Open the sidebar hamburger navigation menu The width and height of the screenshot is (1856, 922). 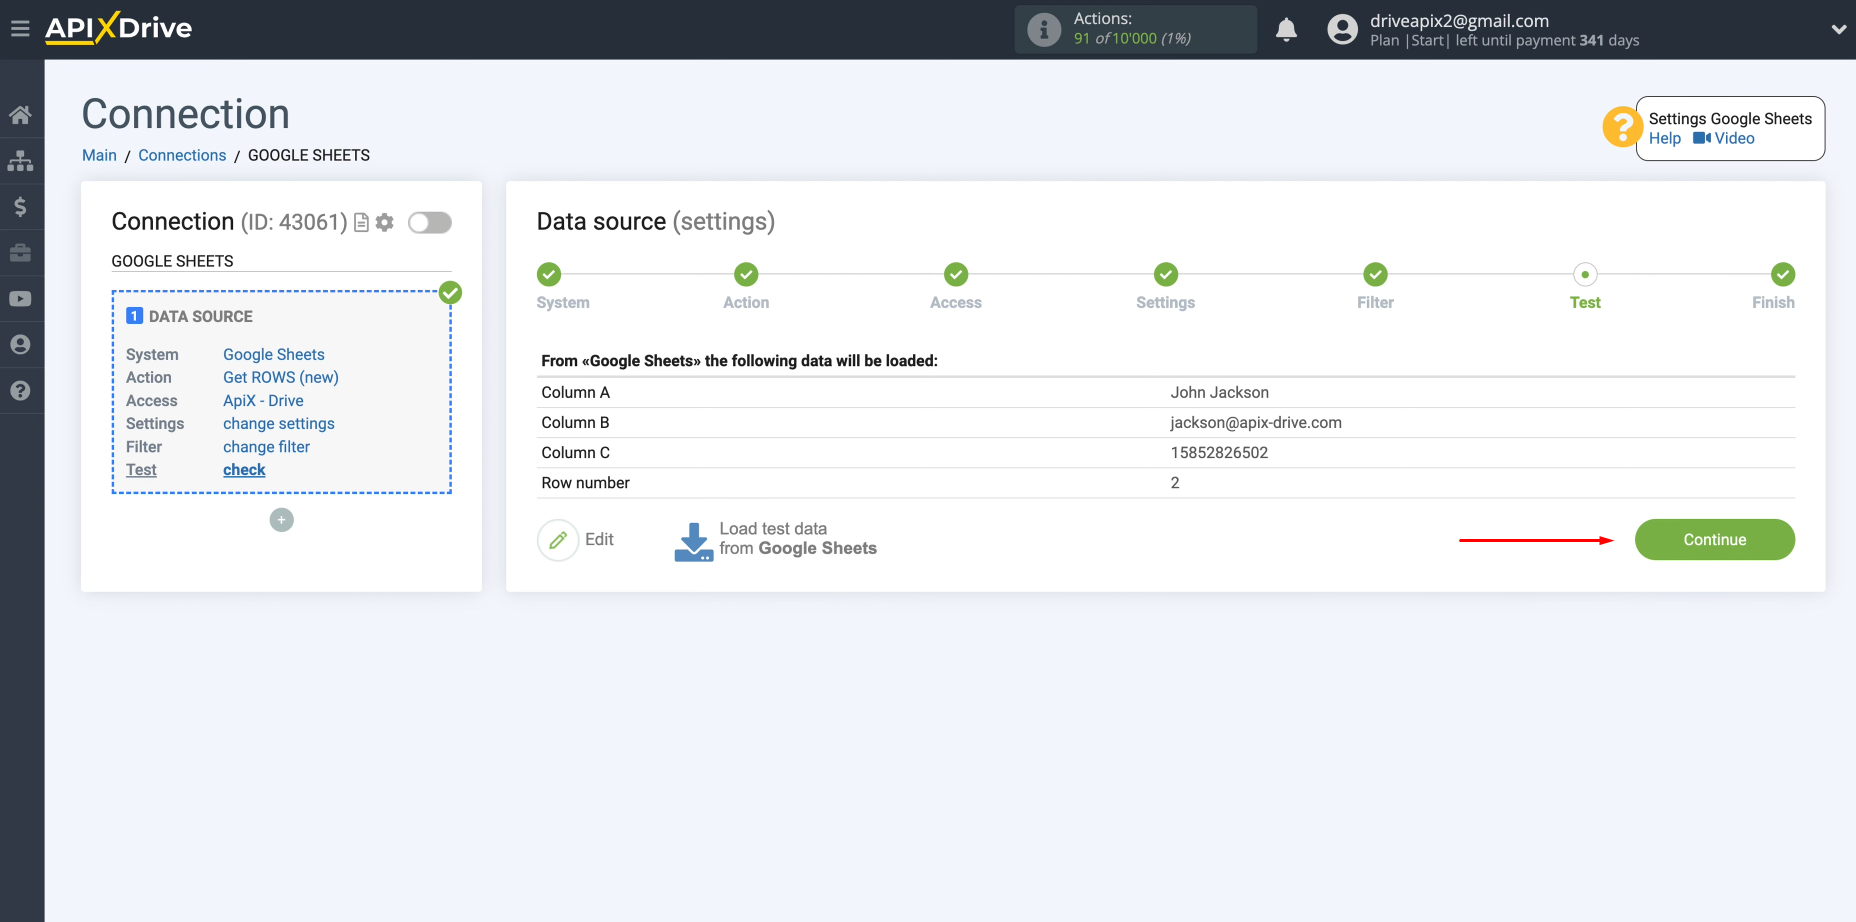20,28
